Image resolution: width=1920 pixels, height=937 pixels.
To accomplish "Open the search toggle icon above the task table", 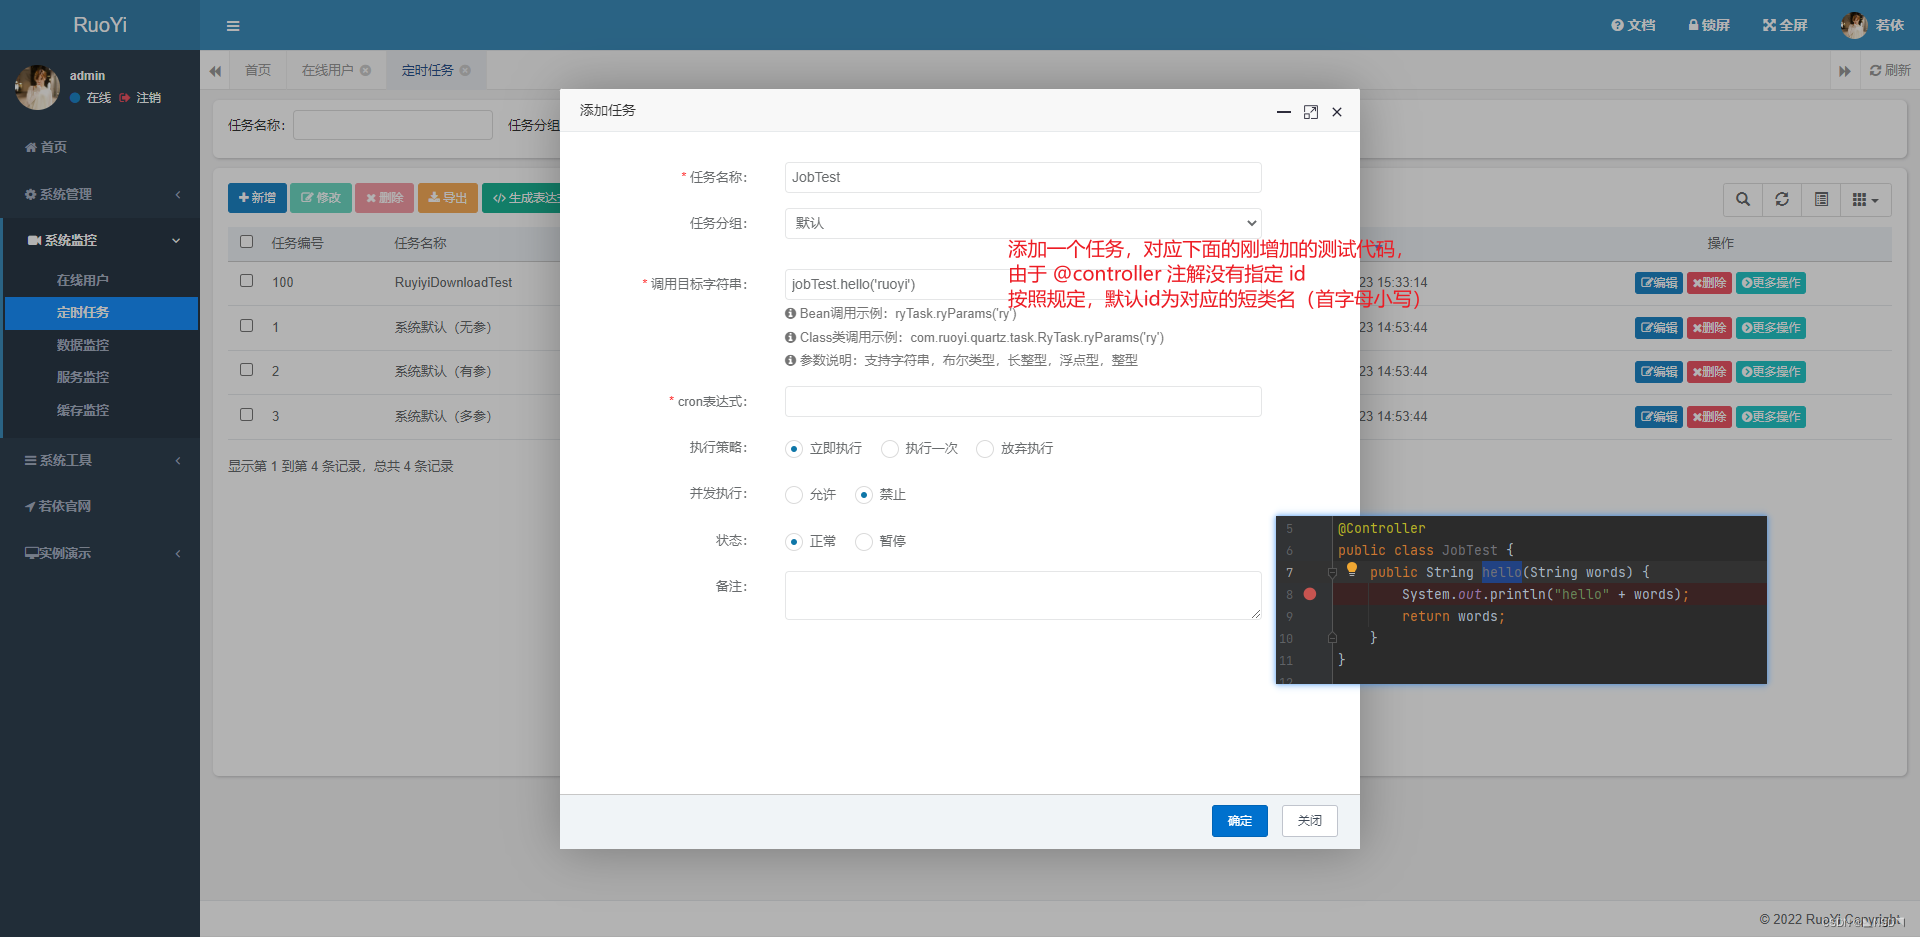I will pos(1742,200).
